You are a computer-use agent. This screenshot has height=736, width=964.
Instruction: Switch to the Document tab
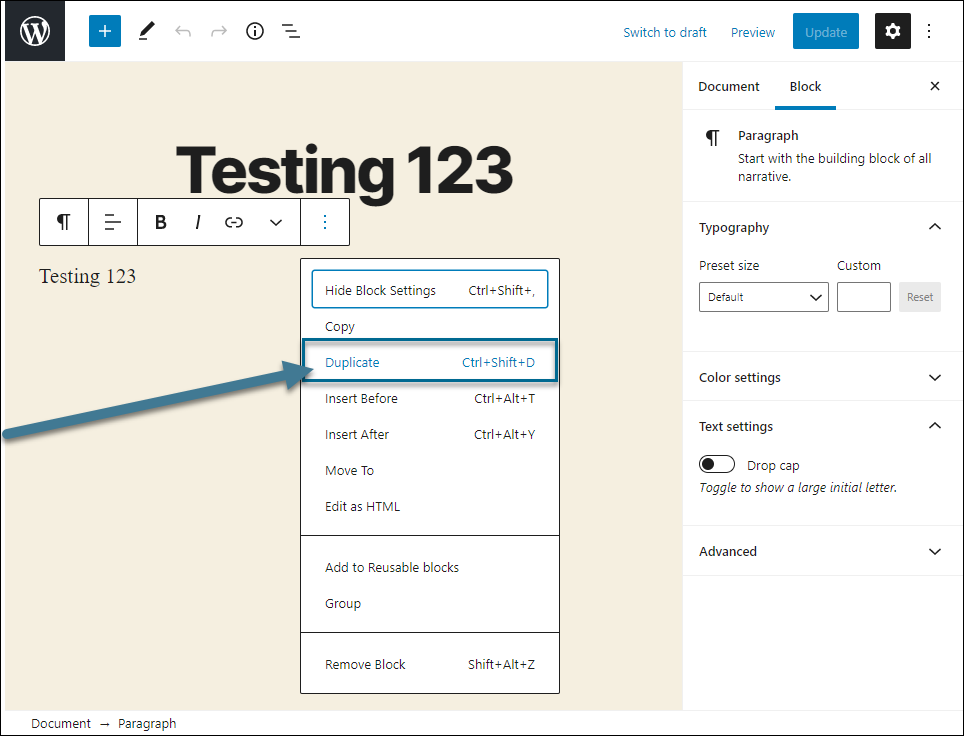coord(729,87)
